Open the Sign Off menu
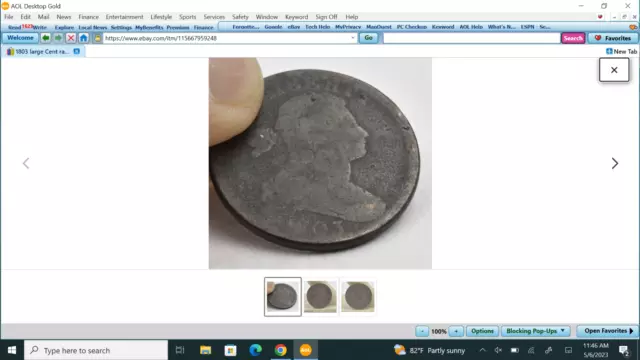The image size is (640, 360). (x=326, y=17)
